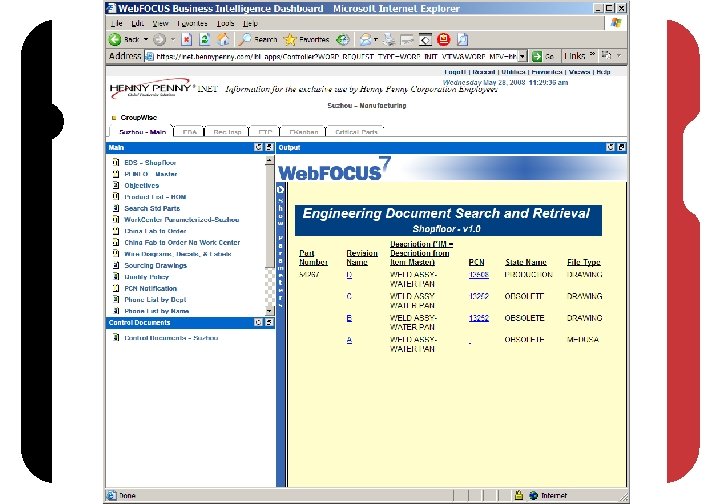
Task: Go to the Home page icon
Action: (223, 40)
